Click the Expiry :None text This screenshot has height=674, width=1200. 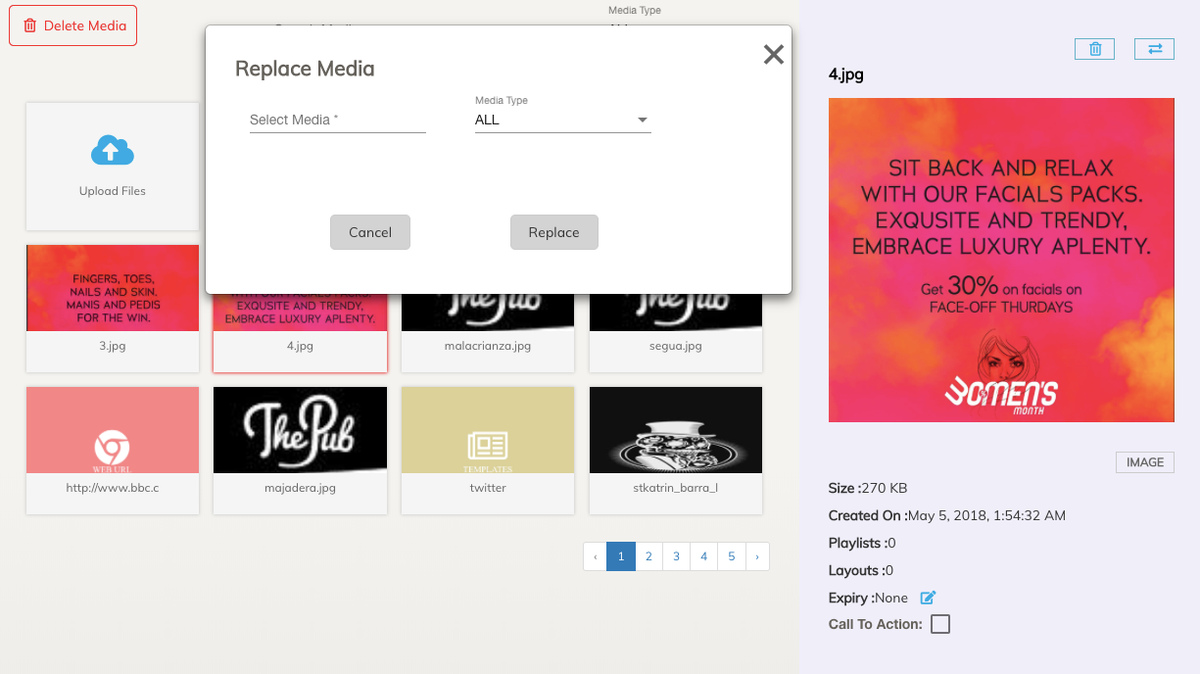click(x=868, y=598)
